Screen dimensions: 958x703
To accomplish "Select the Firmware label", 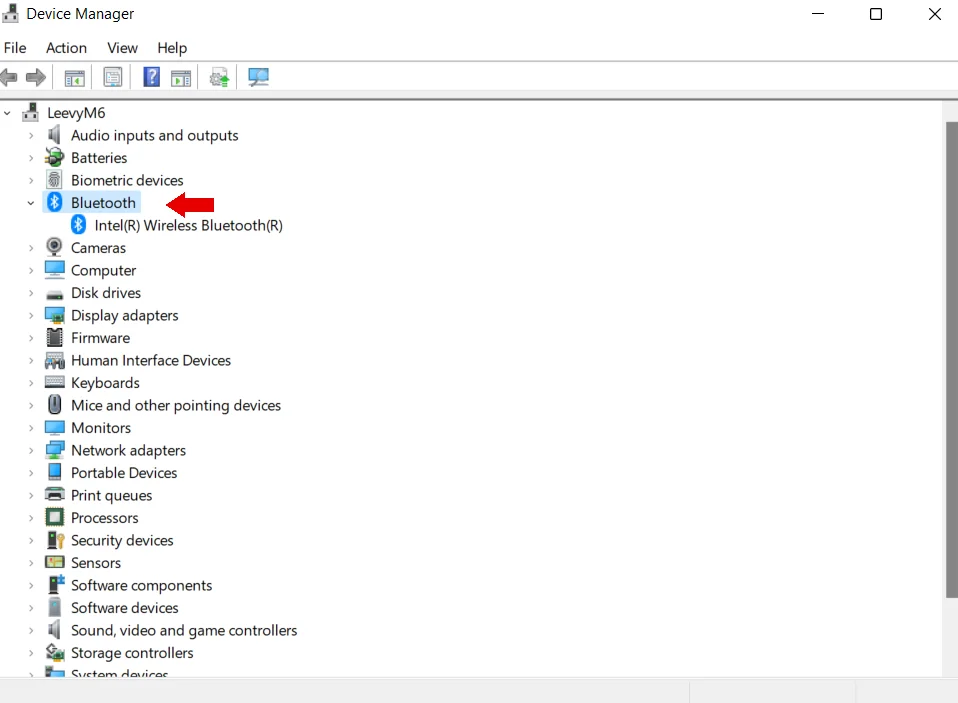I will (x=100, y=338).
